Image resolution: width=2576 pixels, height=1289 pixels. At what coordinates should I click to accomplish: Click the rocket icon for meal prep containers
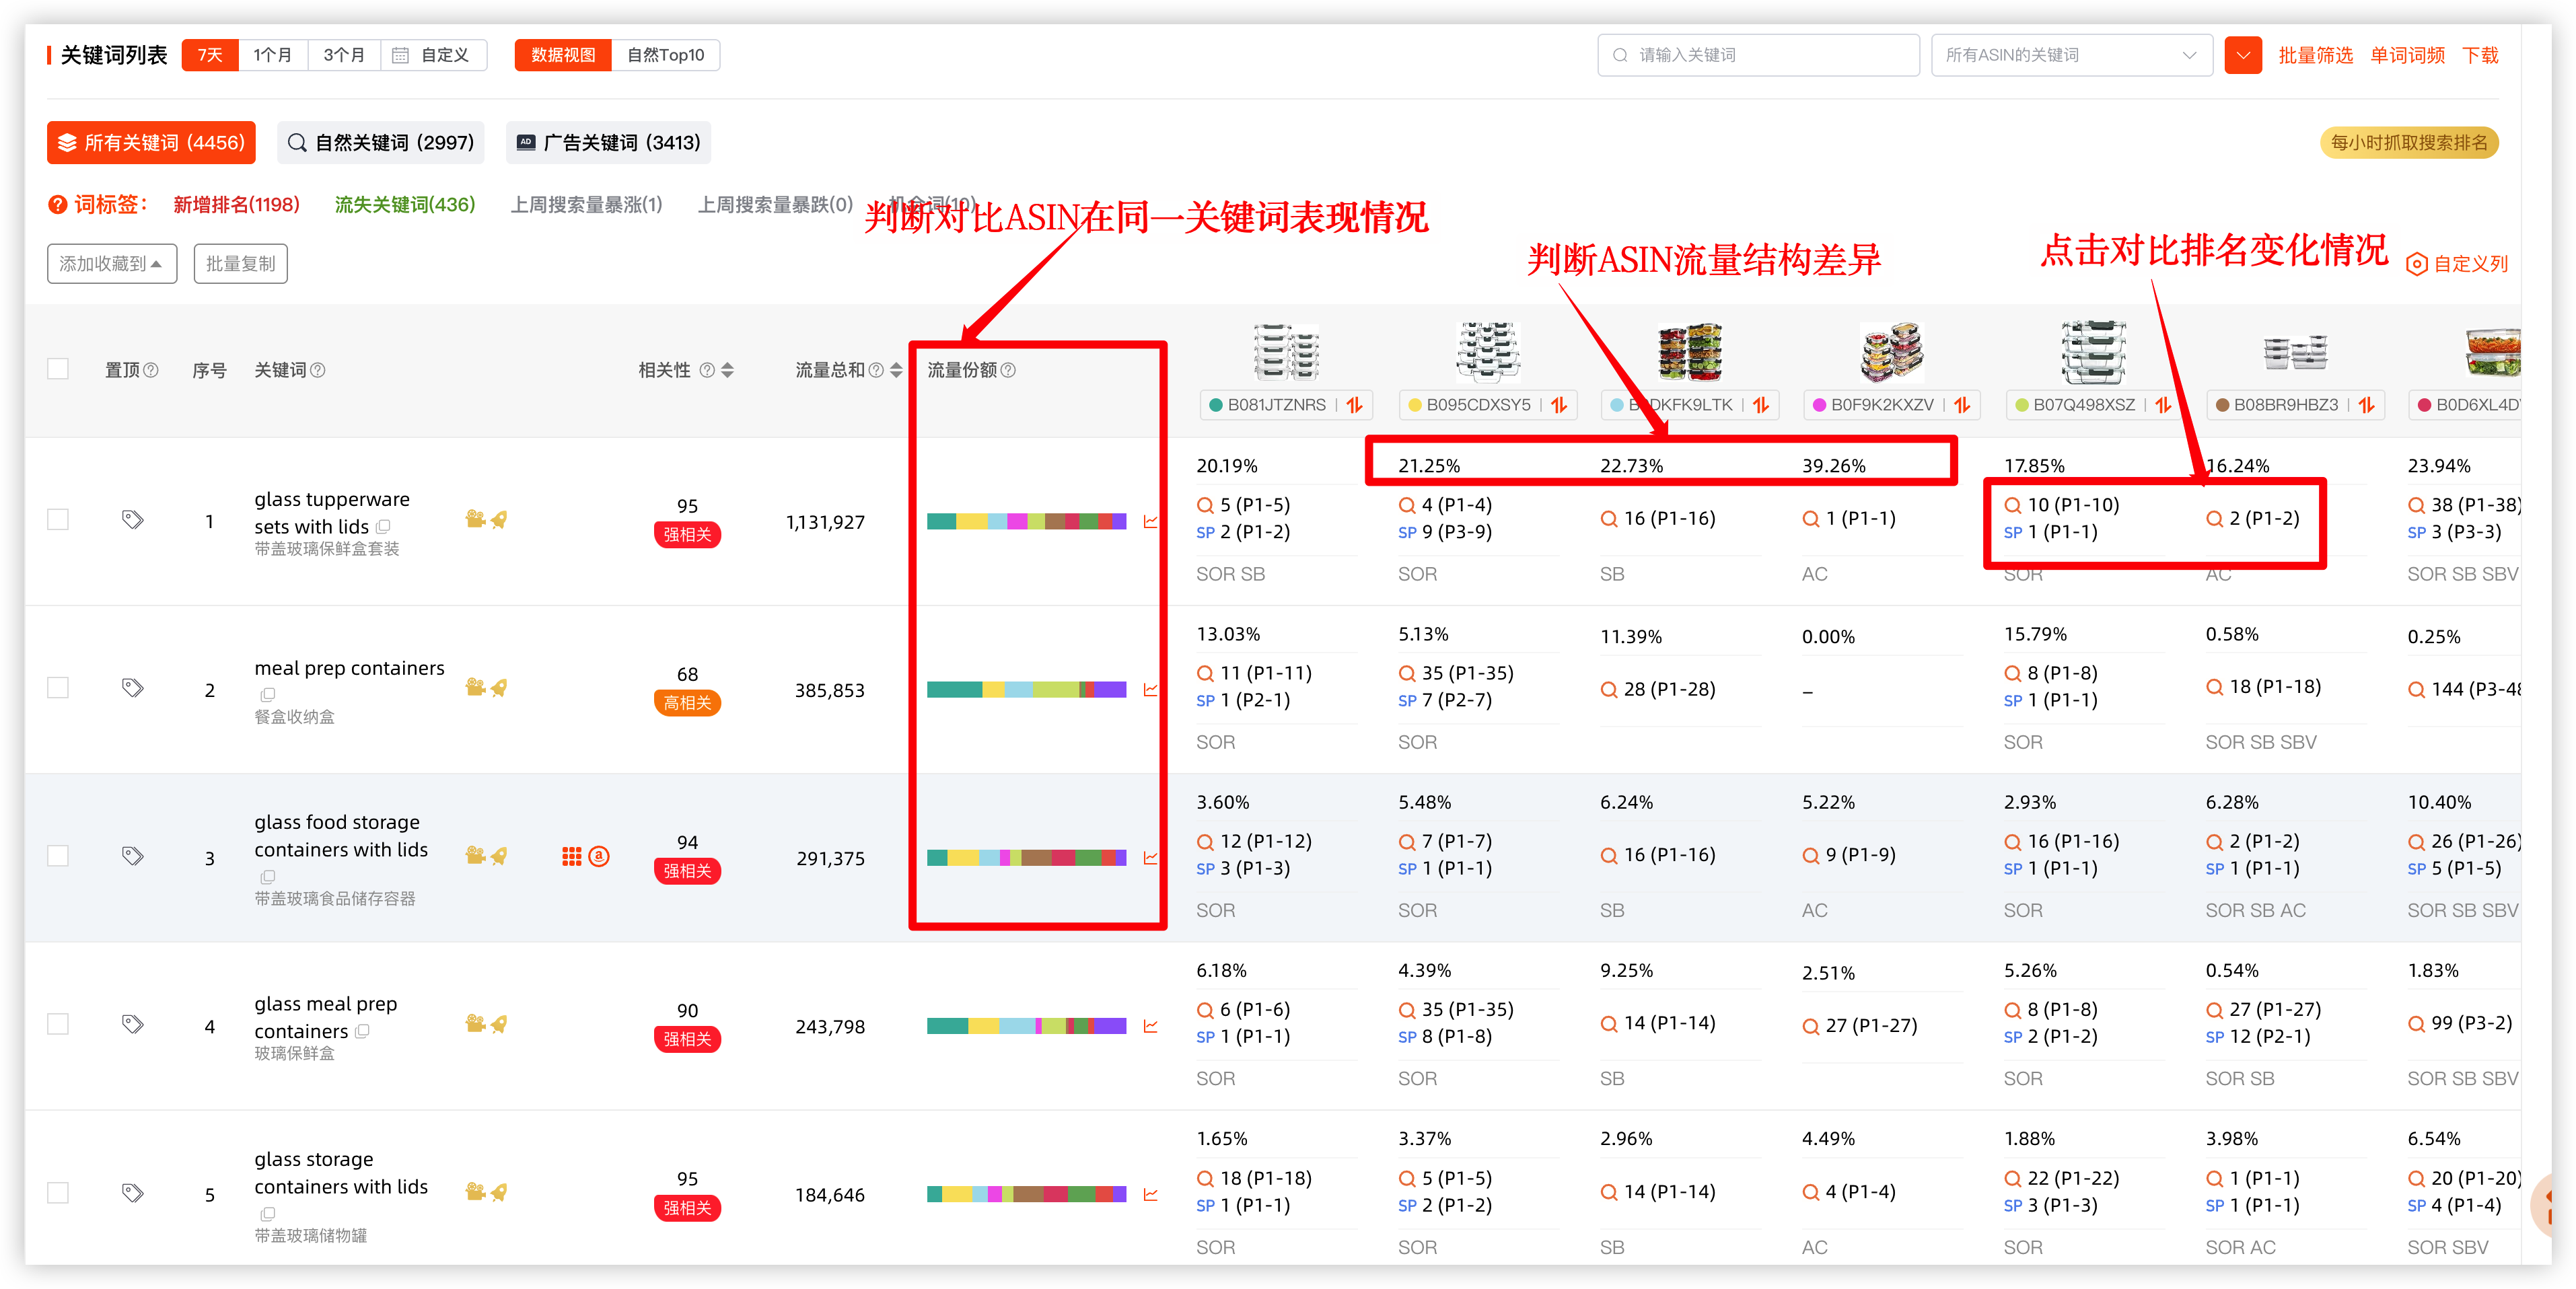501,688
